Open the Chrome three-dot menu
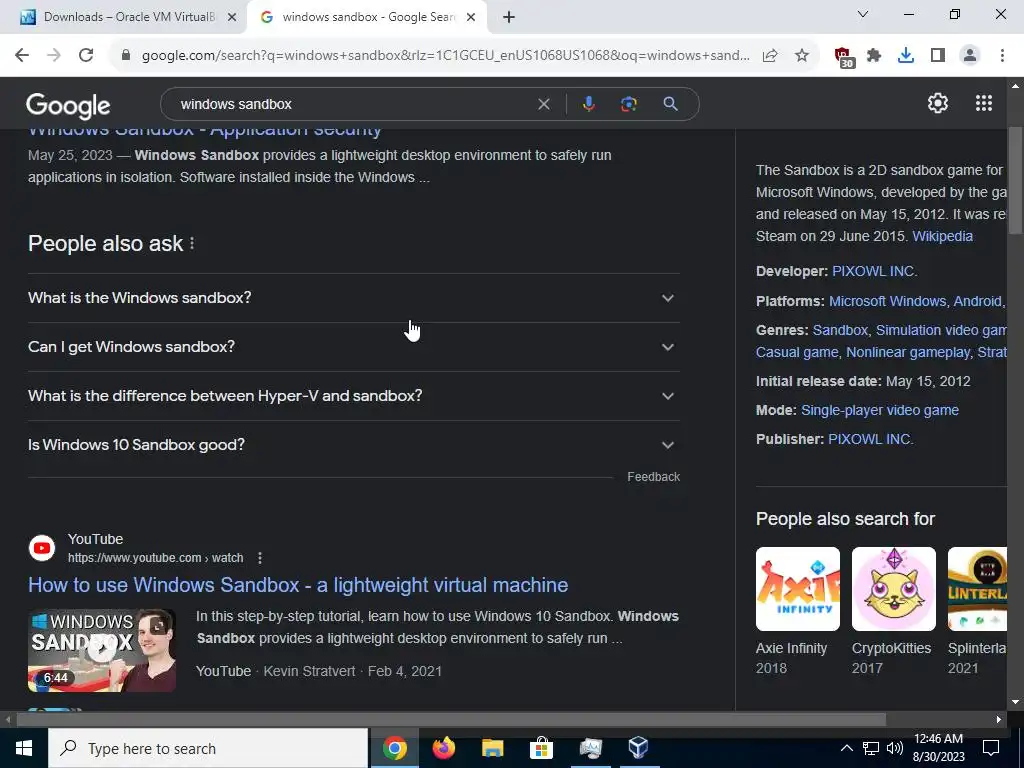This screenshot has height=768, width=1024. (1002, 56)
